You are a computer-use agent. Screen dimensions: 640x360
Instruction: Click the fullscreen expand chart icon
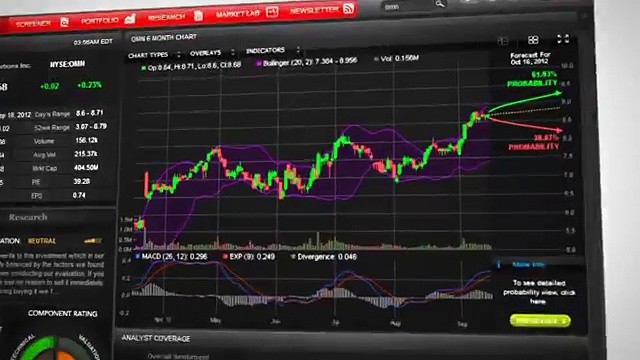pos(563,39)
